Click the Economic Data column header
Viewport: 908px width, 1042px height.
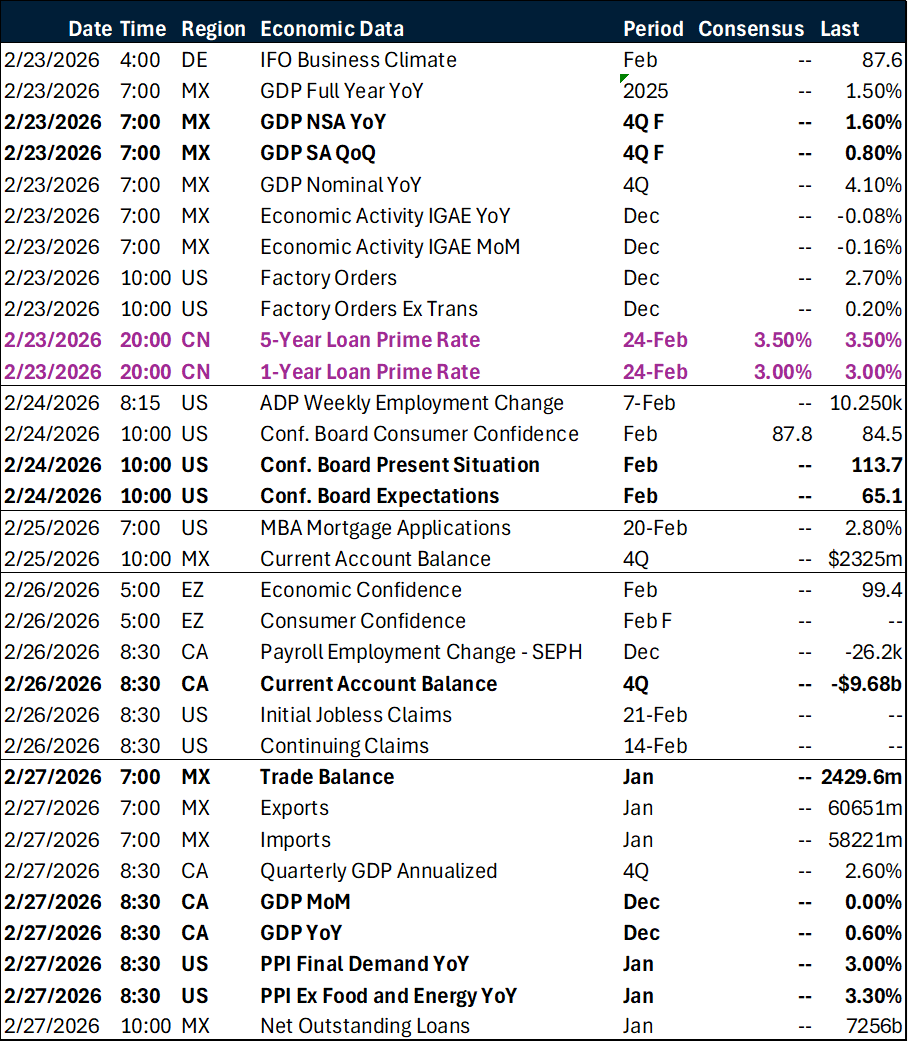click(x=331, y=29)
